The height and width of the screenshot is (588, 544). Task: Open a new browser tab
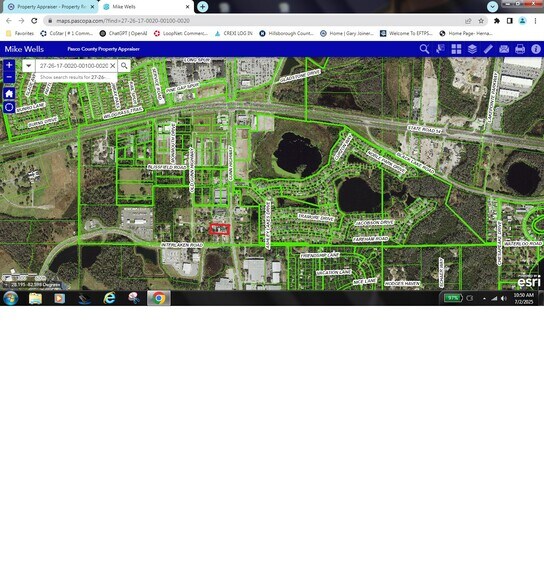202,7
